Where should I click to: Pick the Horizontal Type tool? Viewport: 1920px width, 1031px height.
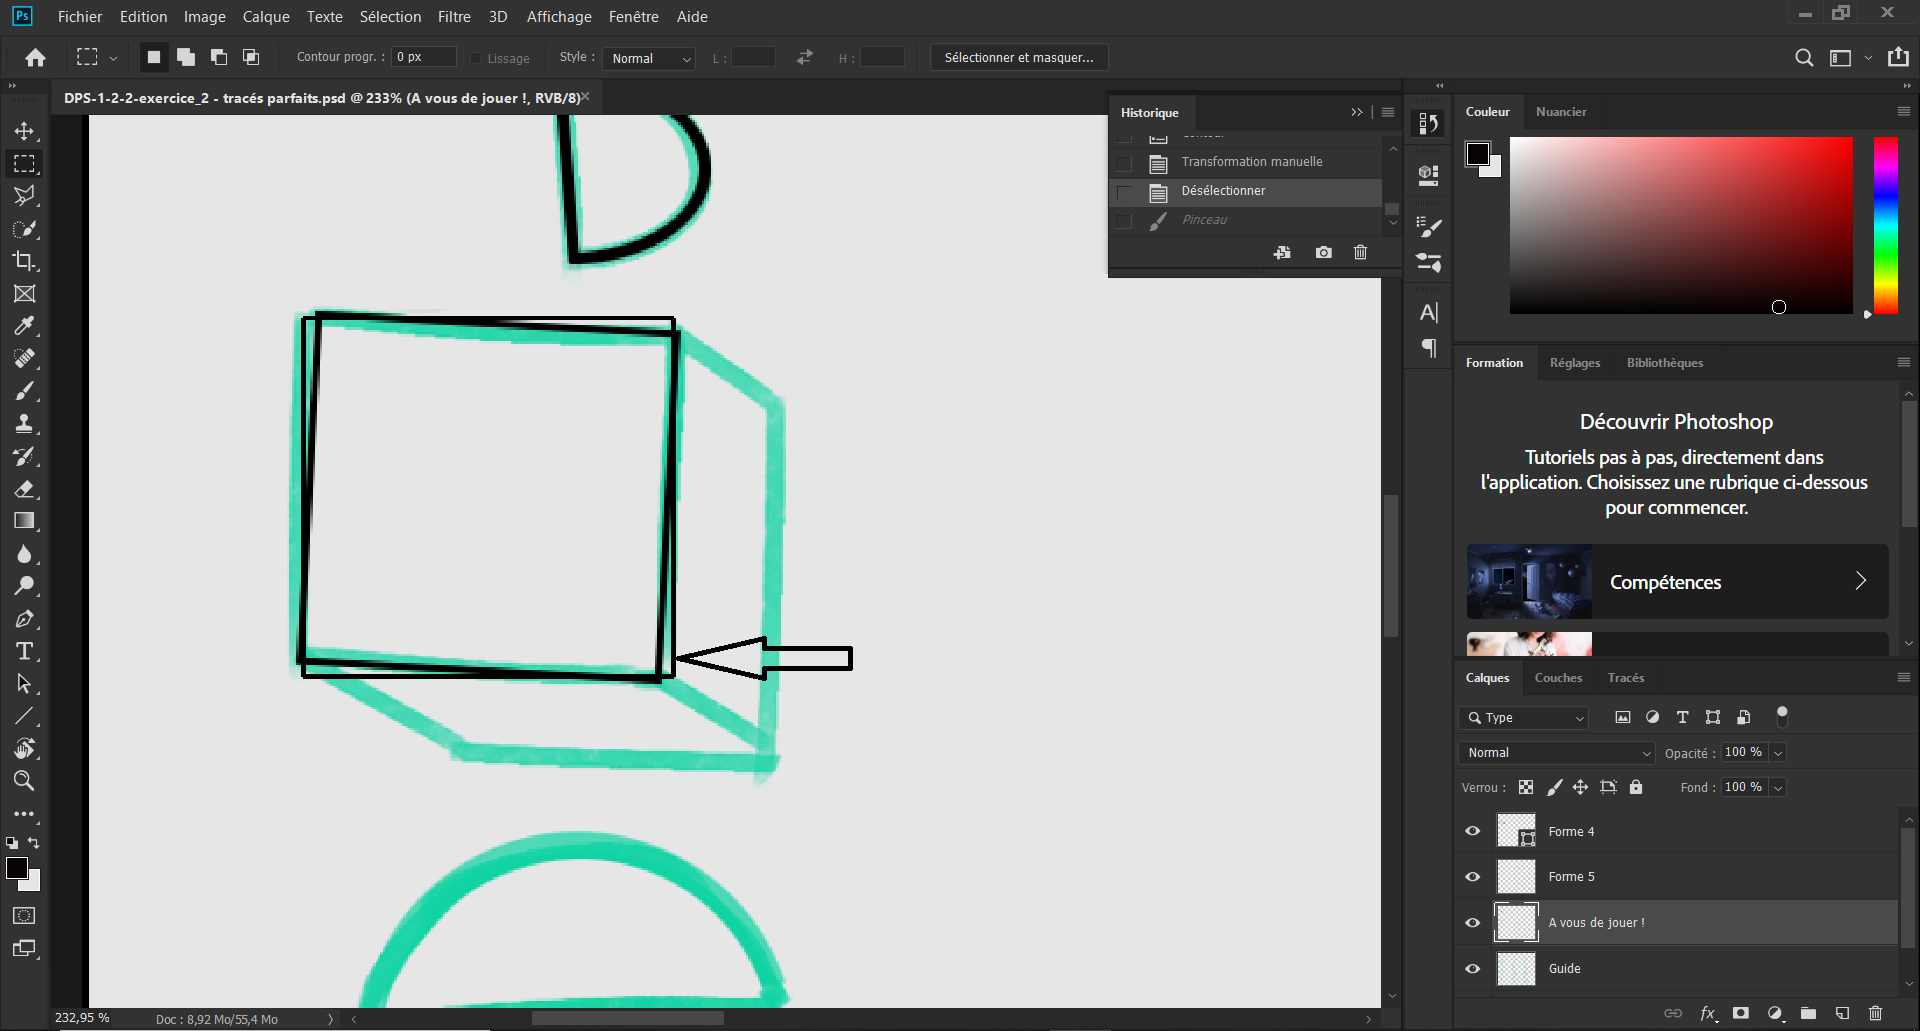pyautogui.click(x=24, y=652)
